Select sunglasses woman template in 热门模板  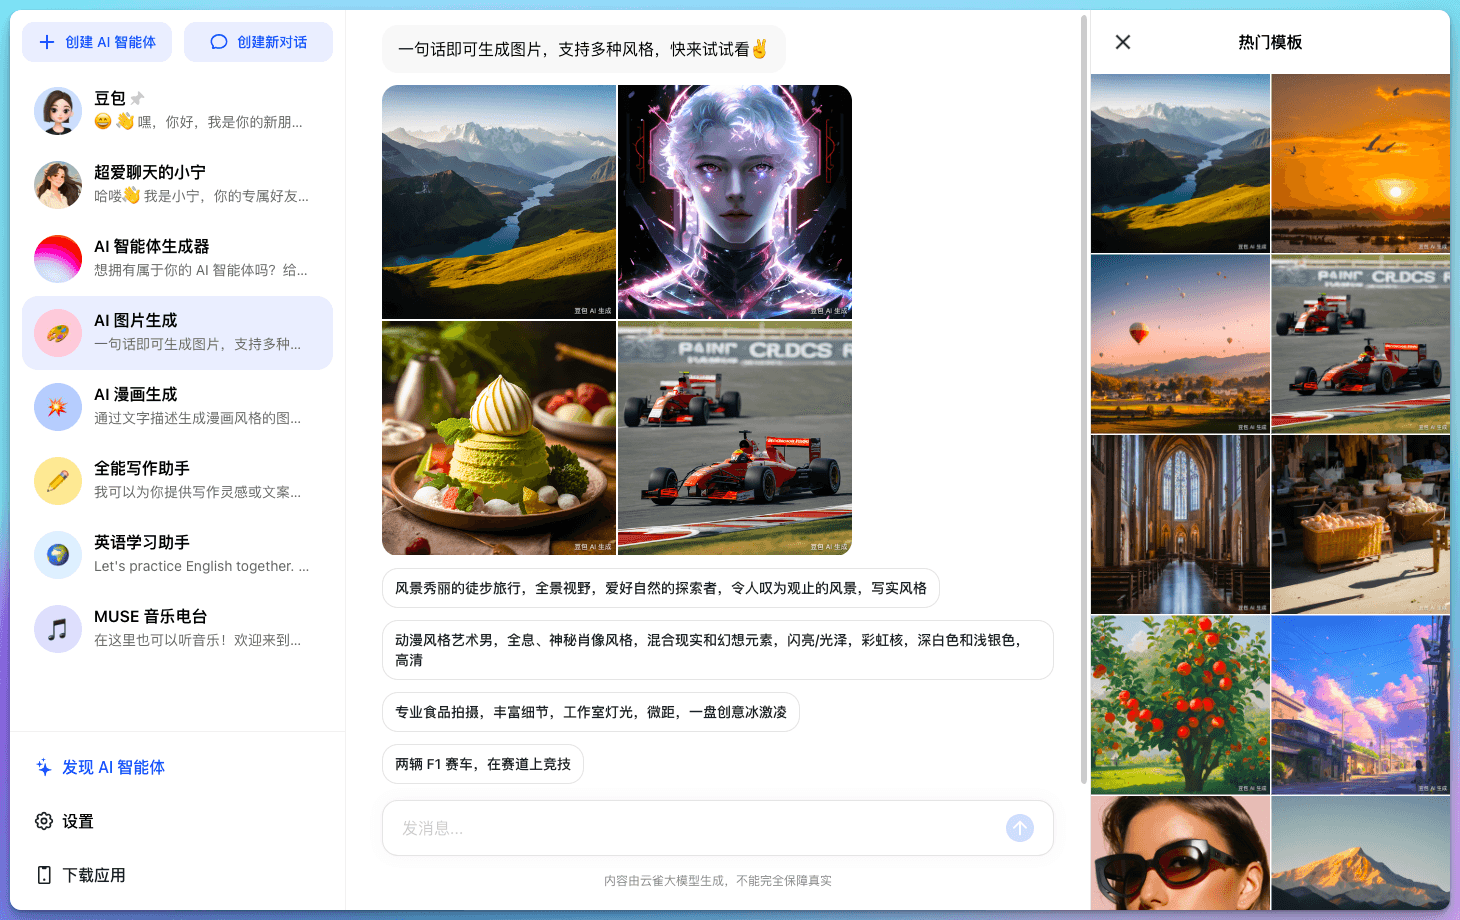coord(1180,853)
